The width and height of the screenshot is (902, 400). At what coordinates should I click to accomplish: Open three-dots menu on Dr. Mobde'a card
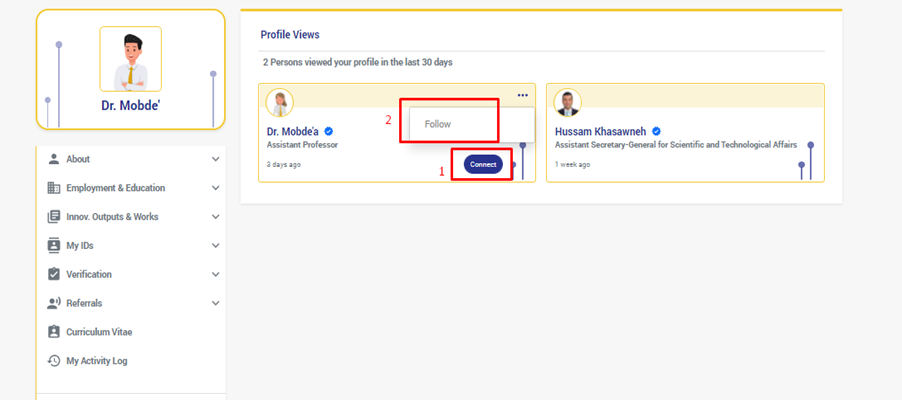tap(522, 96)
